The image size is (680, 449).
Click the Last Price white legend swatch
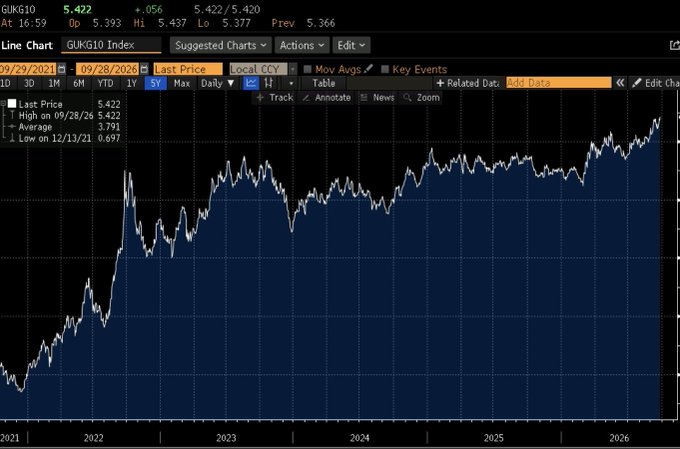pyautogui.click(x=12, y=104)
